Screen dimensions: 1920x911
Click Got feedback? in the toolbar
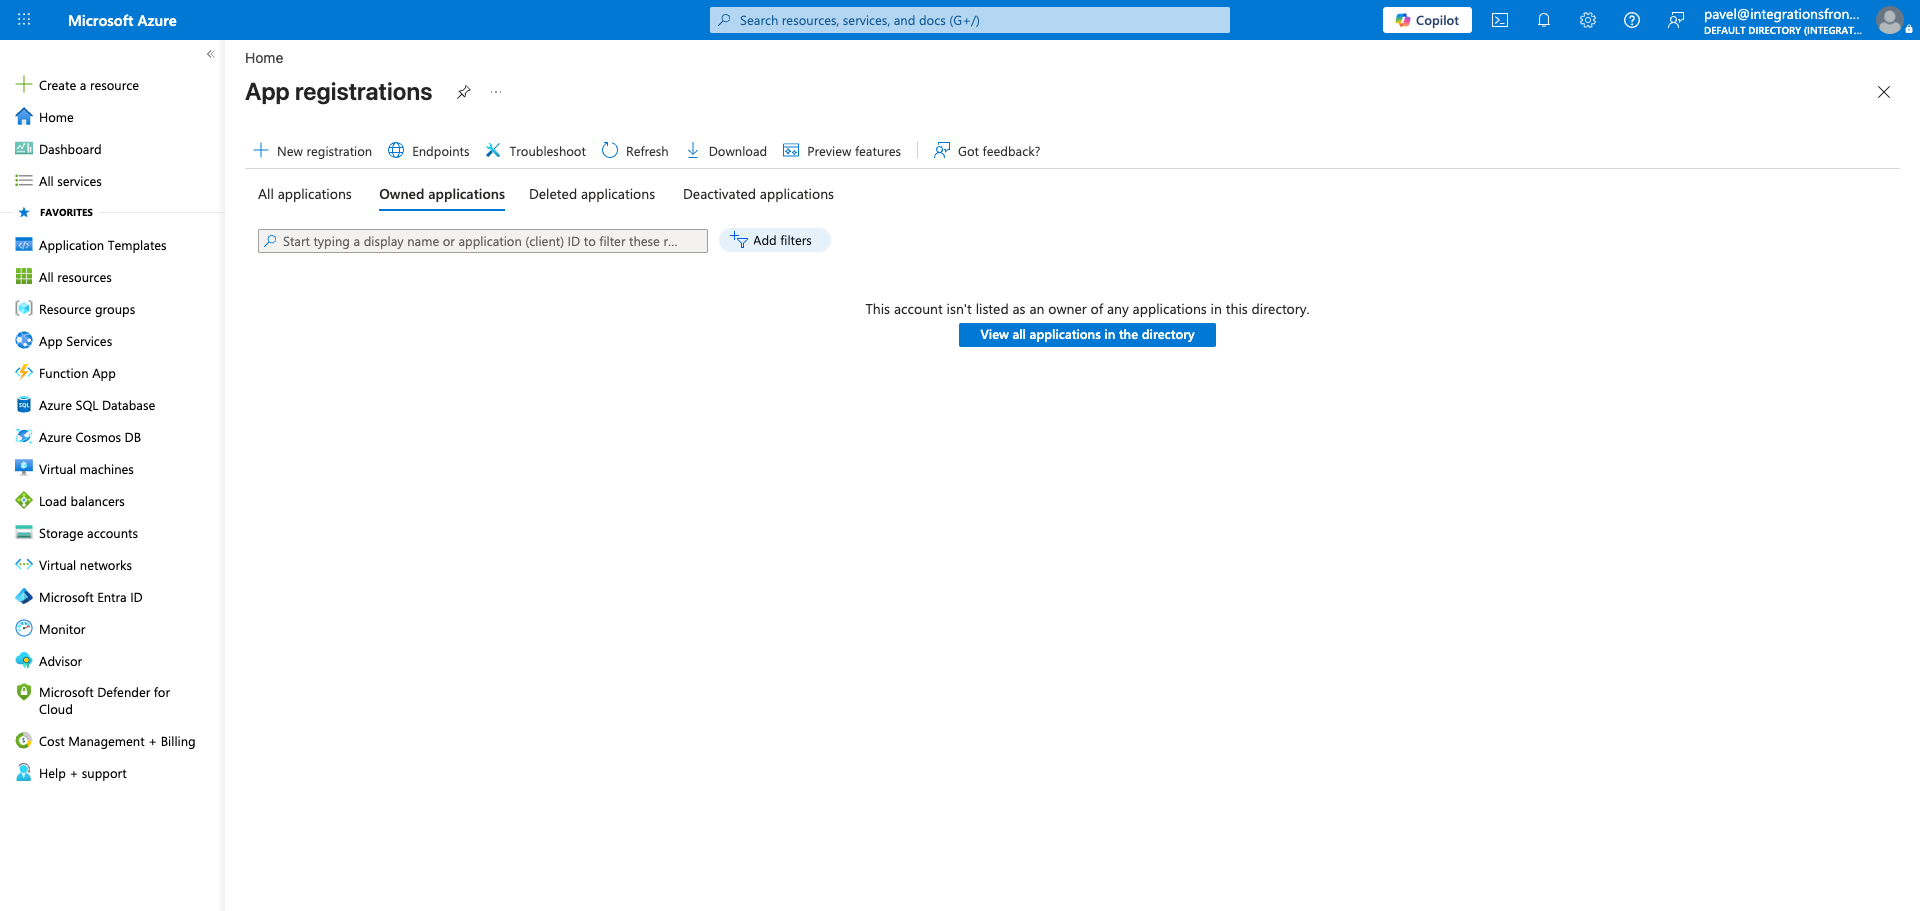click(x=987, y=151)
